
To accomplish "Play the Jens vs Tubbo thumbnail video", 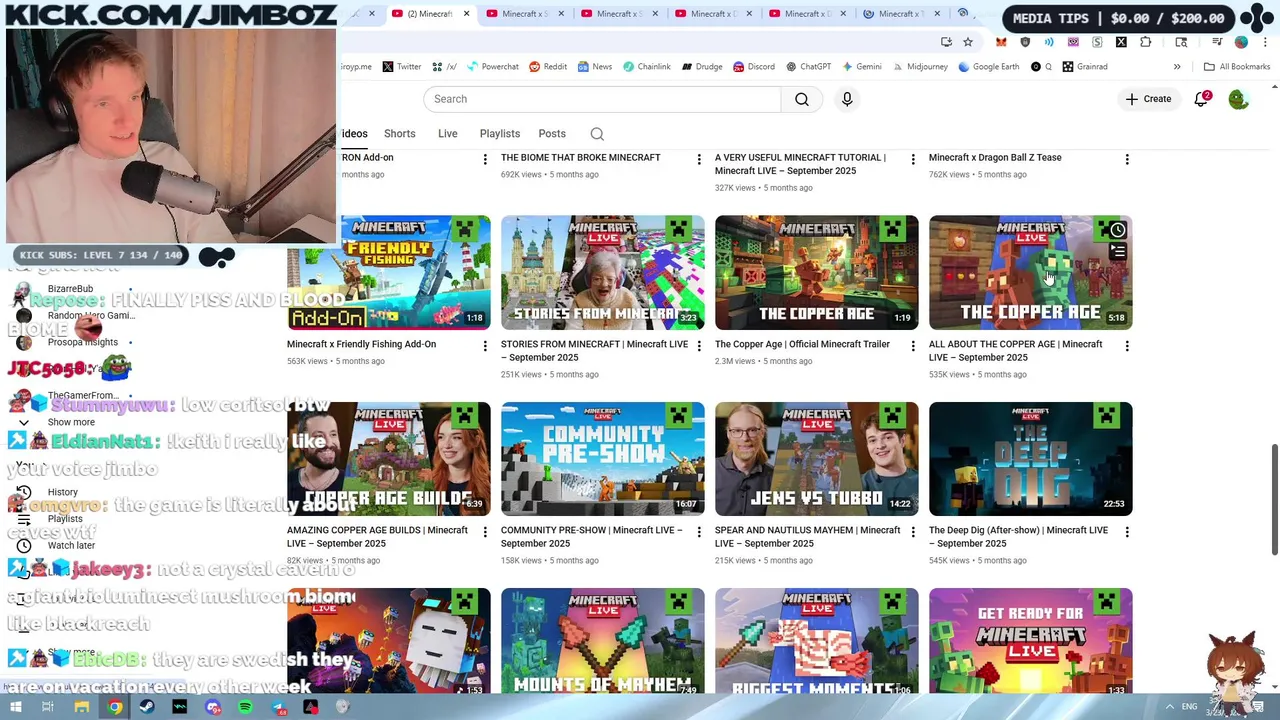I will coord(816,459).
